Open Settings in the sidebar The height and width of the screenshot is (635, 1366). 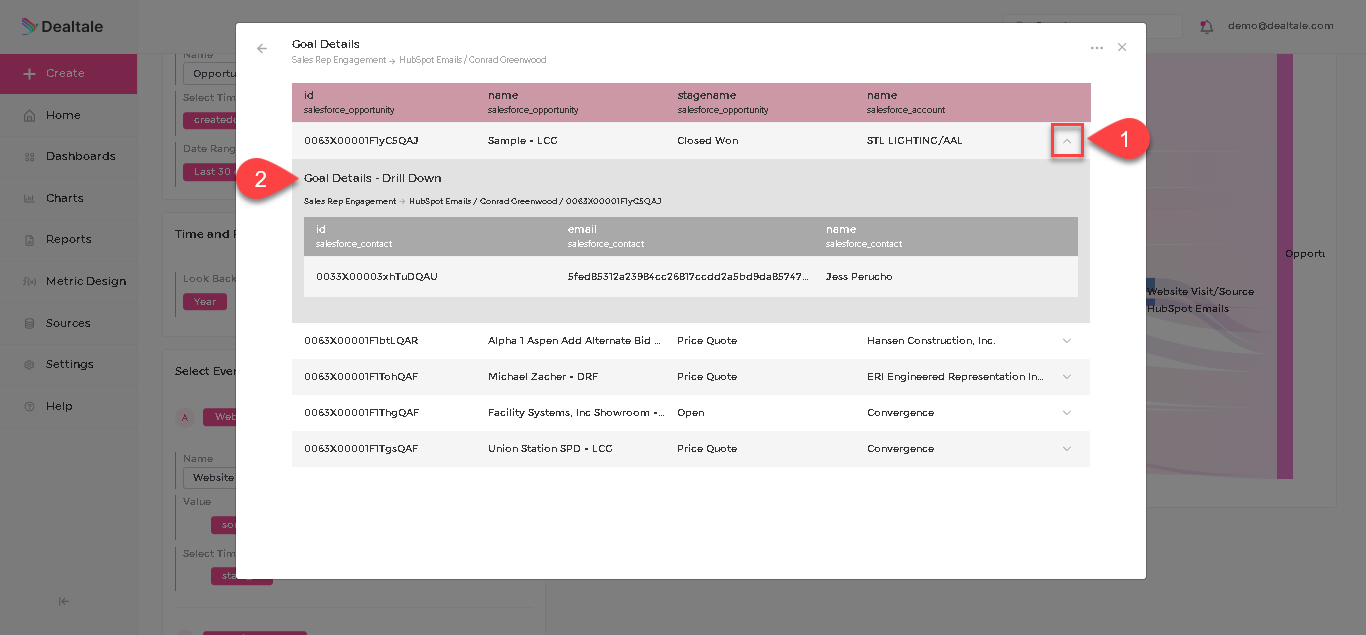(x=68, y=364)
